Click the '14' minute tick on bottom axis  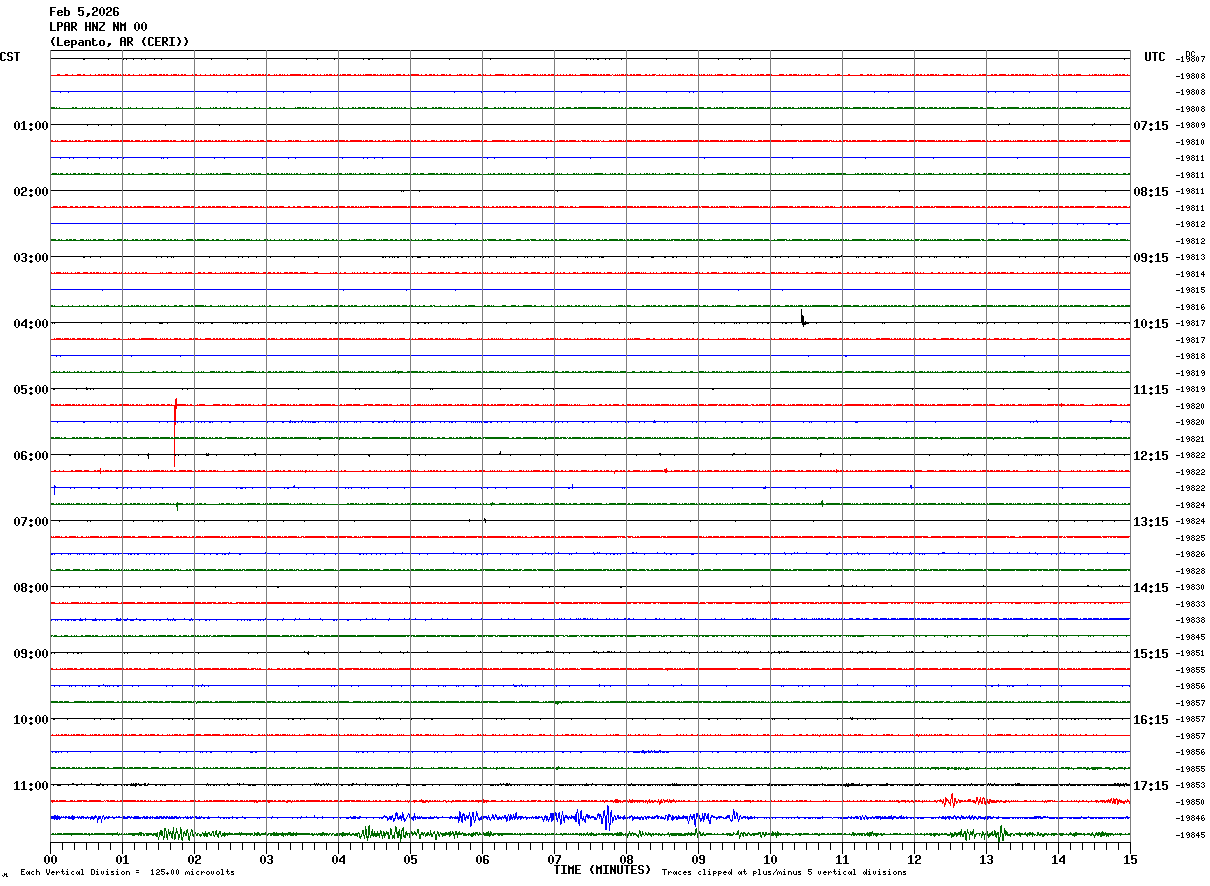1059,859
